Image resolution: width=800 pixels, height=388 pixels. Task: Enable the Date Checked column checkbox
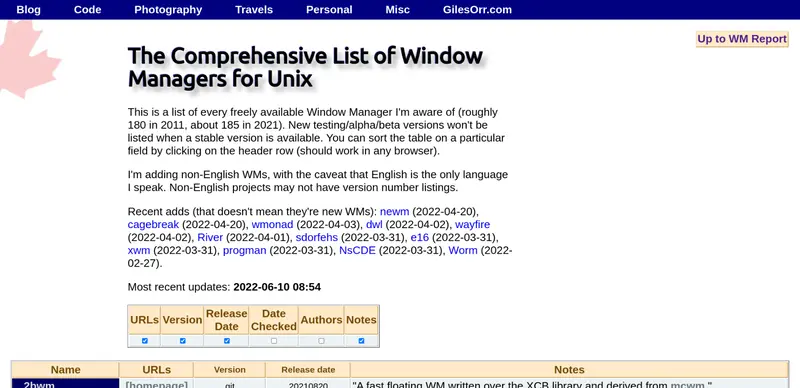coord(274,341)
